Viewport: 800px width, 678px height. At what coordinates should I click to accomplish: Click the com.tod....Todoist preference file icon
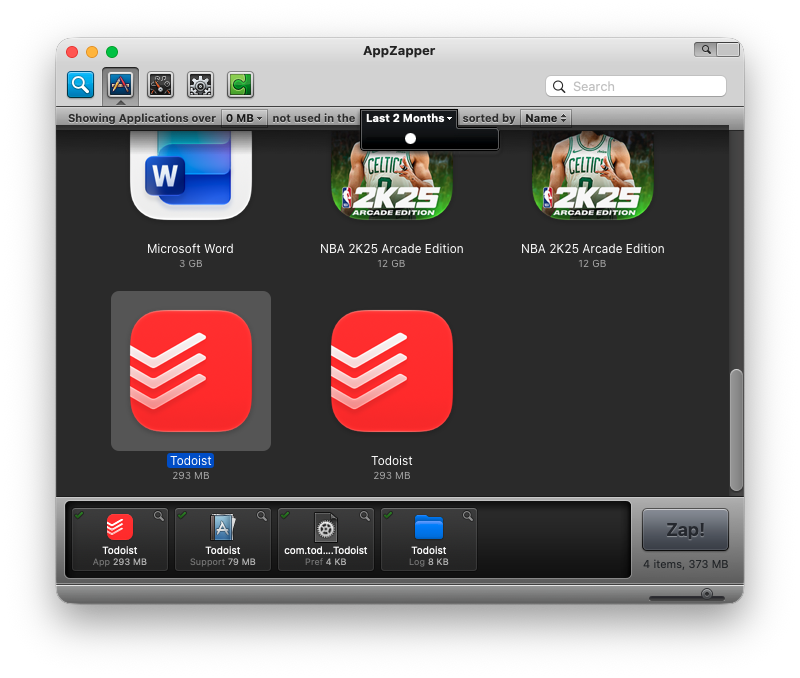[x=326, y=527]
